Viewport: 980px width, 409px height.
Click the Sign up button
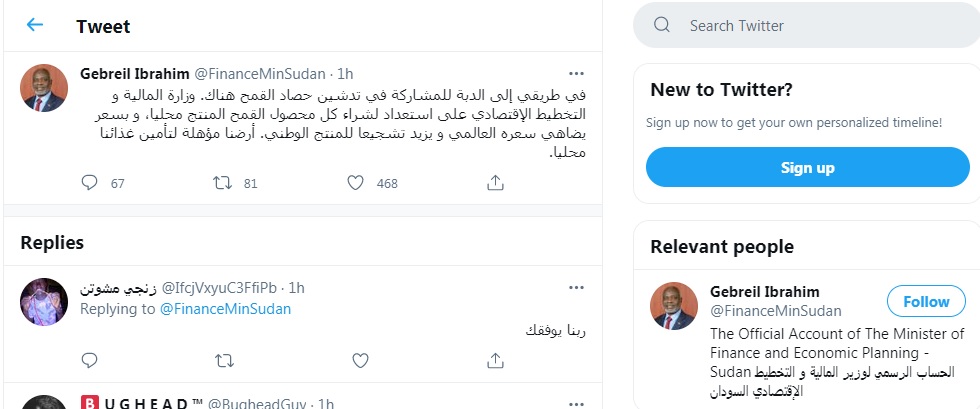point(807,167)
